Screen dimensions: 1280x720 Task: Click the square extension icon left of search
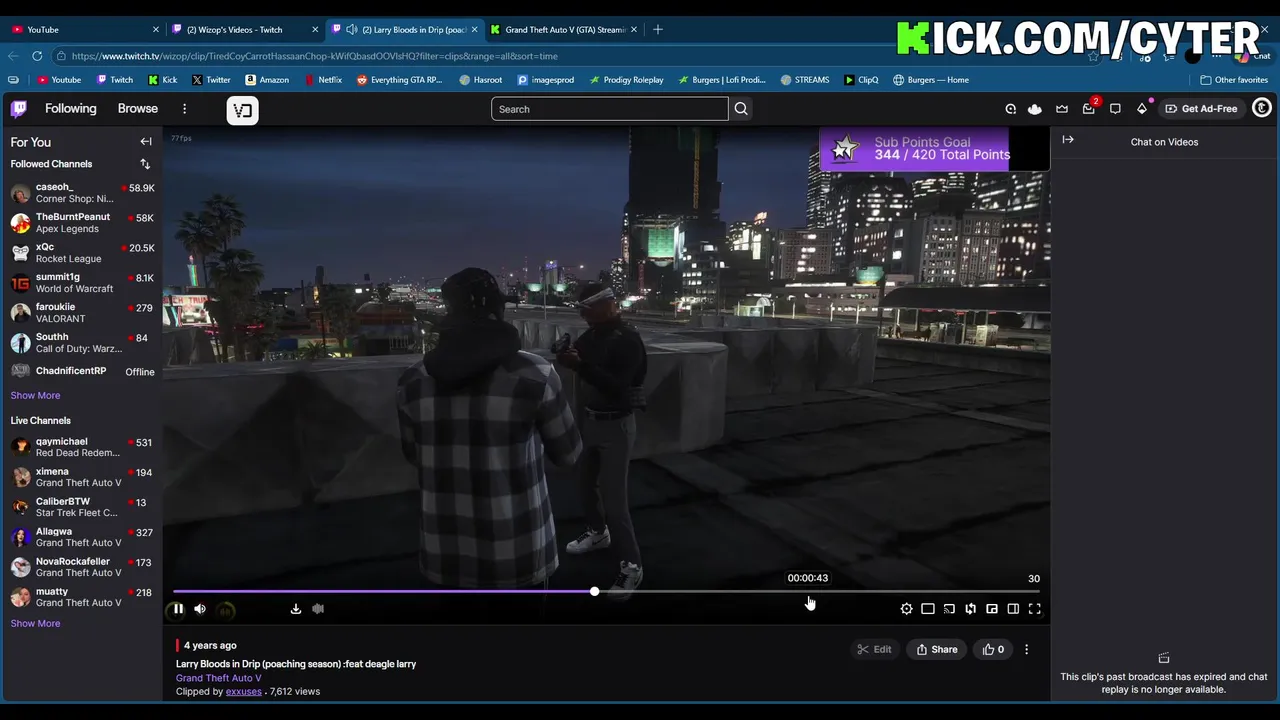(242, 110)
